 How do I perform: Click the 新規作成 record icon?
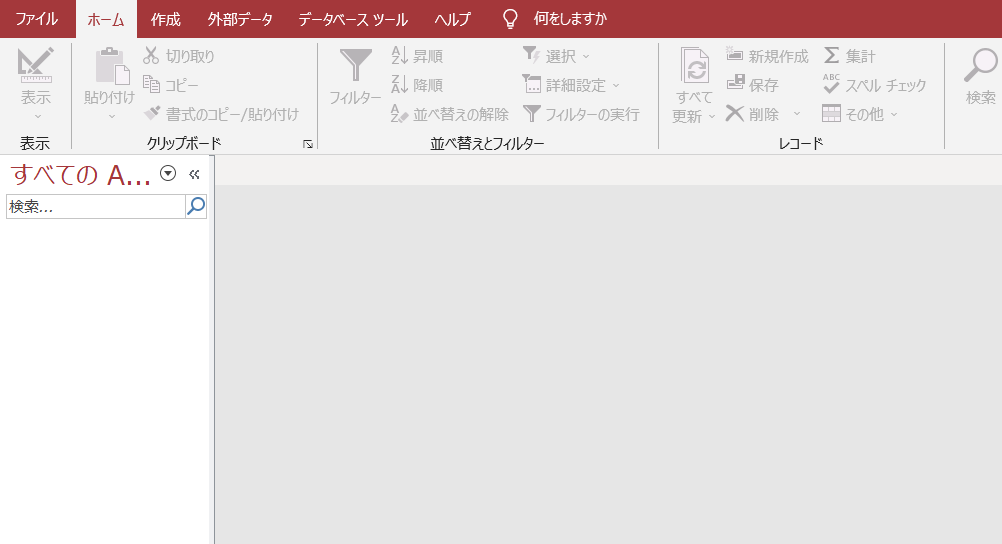click(x=735, y=55)
